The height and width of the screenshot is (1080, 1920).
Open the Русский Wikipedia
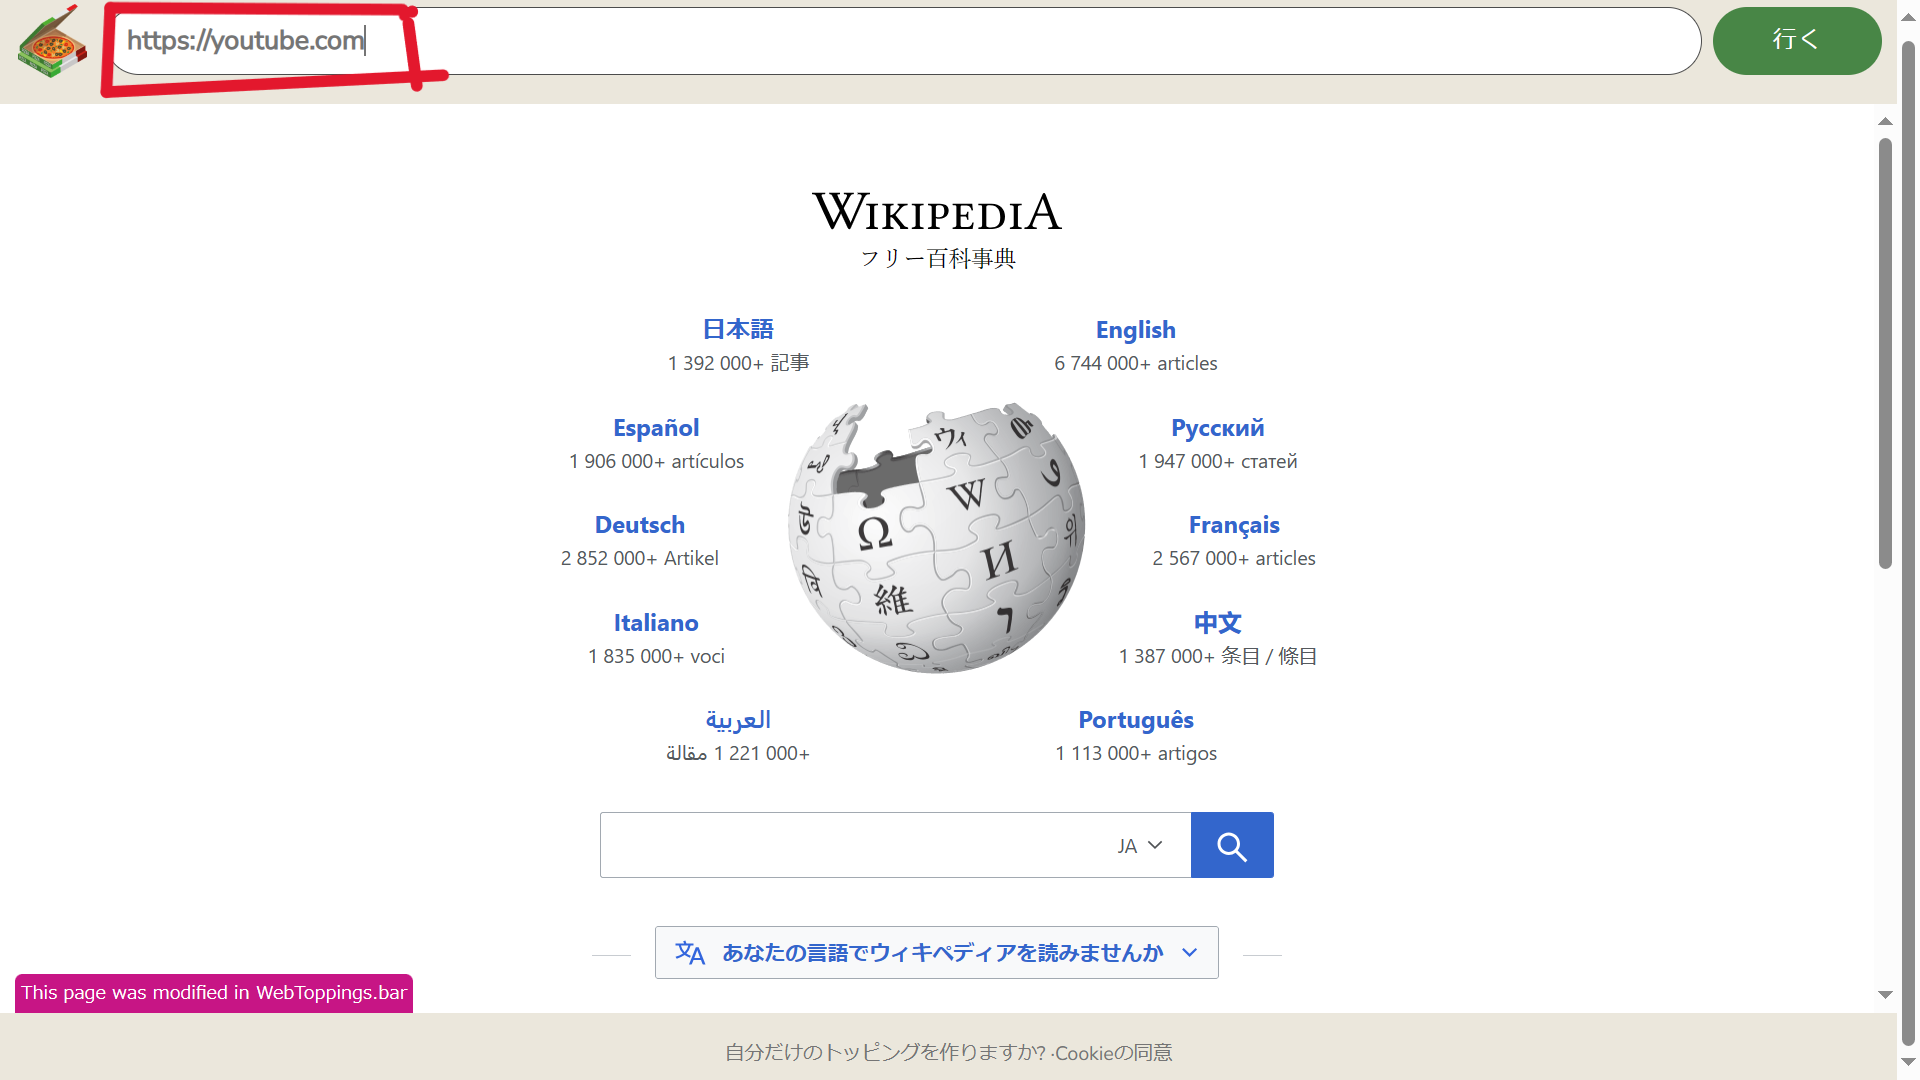point(1217,427)
